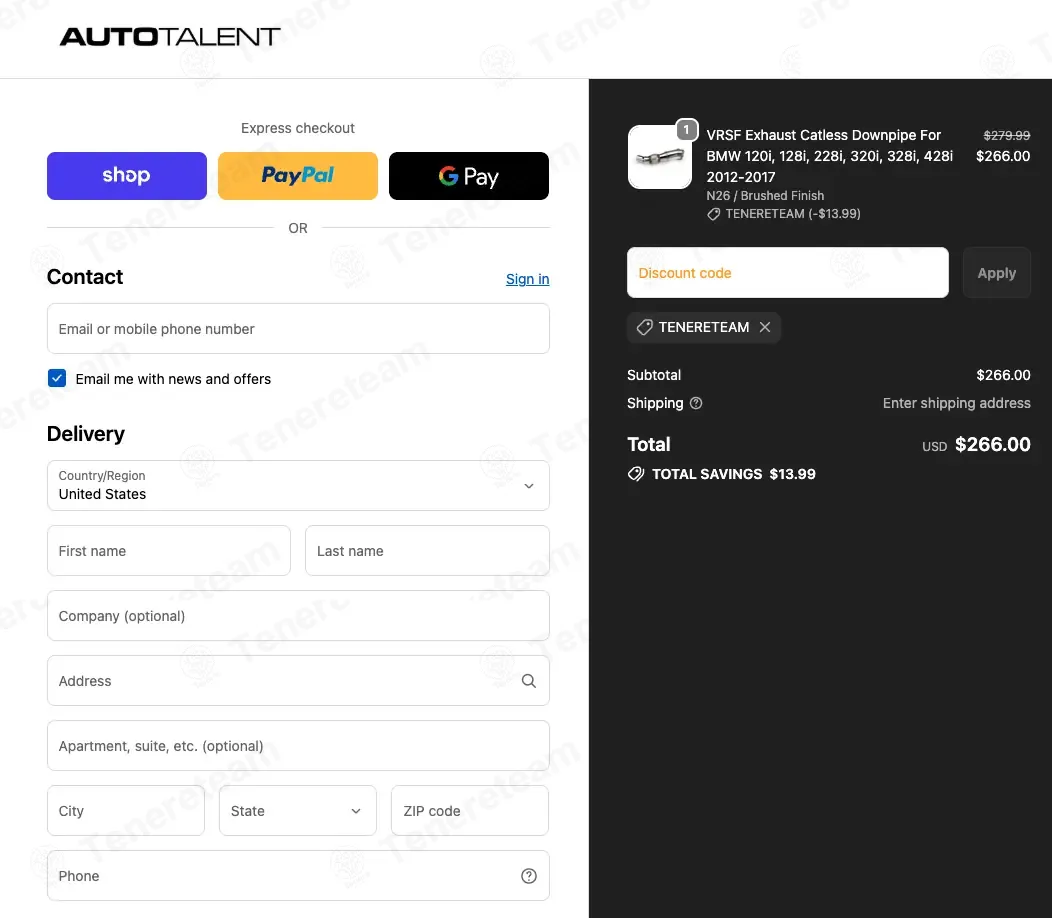Focus the Email or mobile phone field
1052x918 pixels.
[x=298, y=329]
